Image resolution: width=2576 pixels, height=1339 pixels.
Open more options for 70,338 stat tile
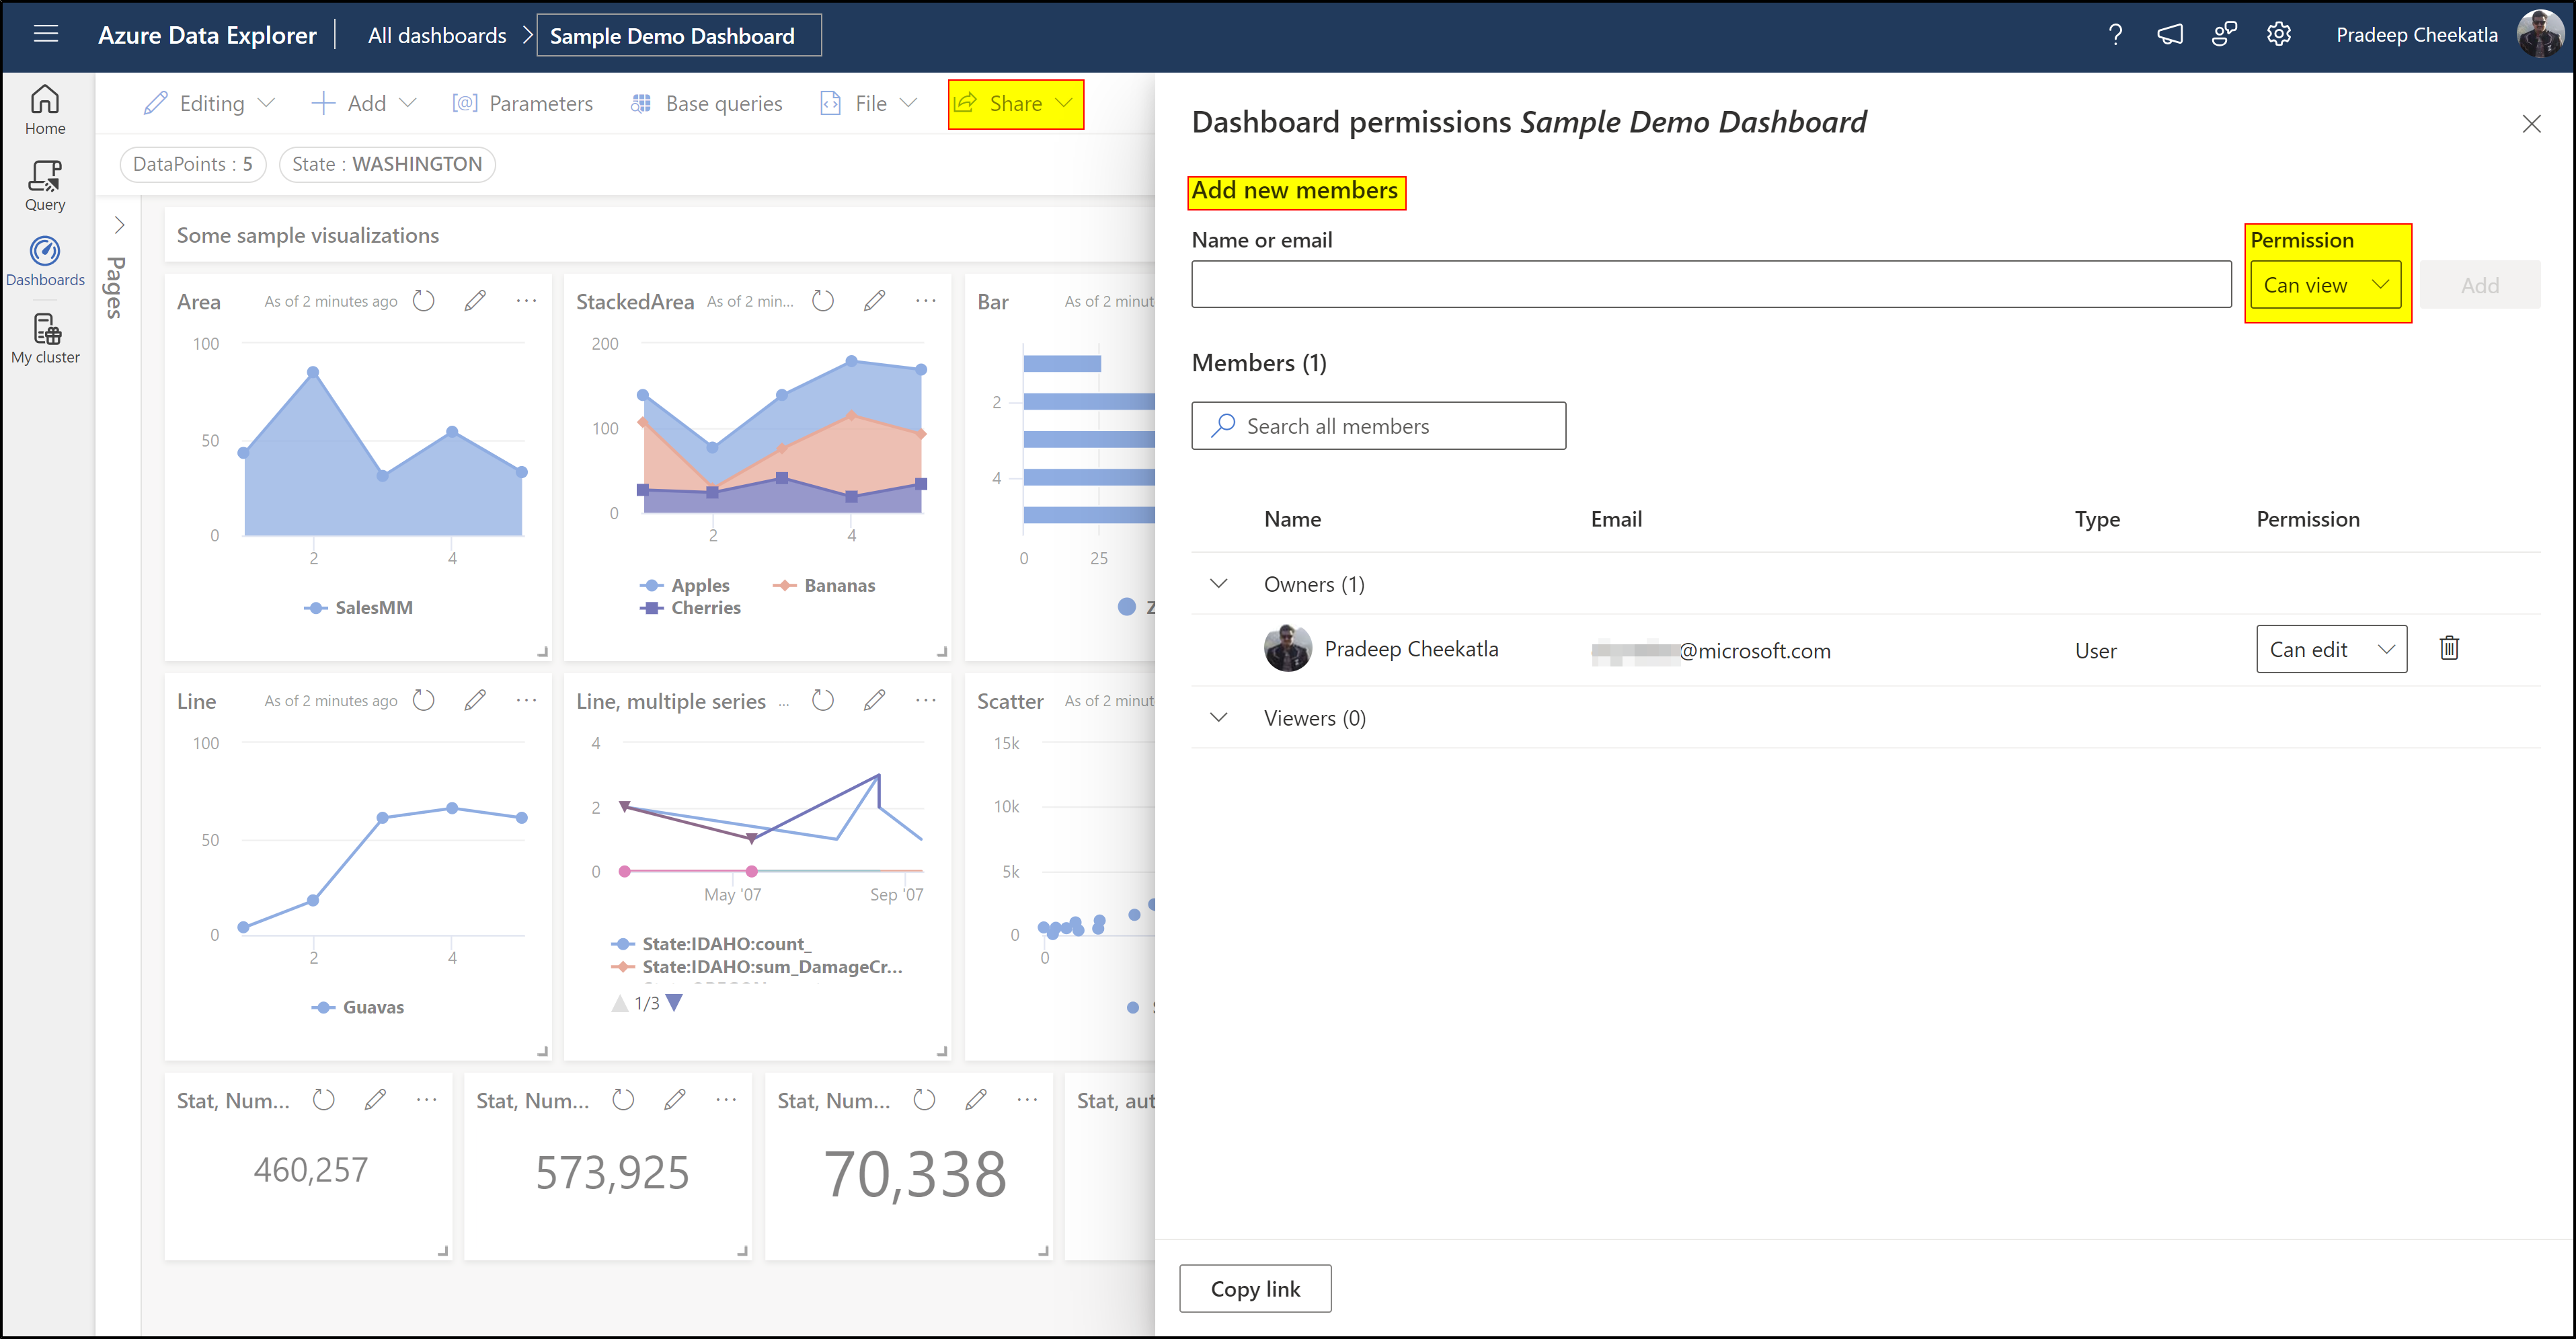coord(1028,1100)
